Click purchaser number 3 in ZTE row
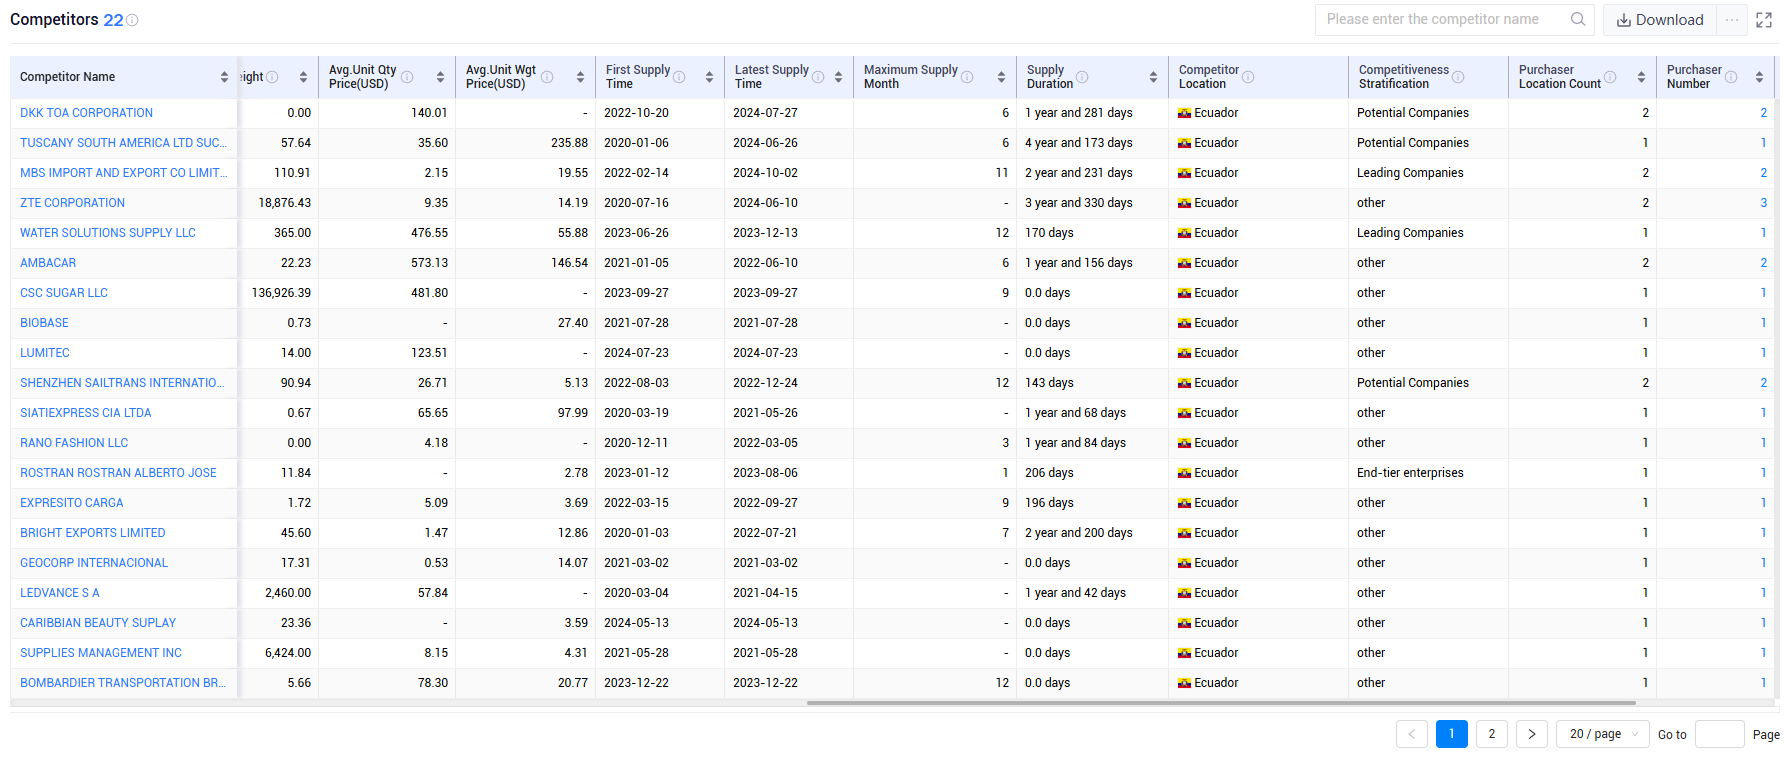The height and width of the screenshot is (757, 1788). point(1764,203)
